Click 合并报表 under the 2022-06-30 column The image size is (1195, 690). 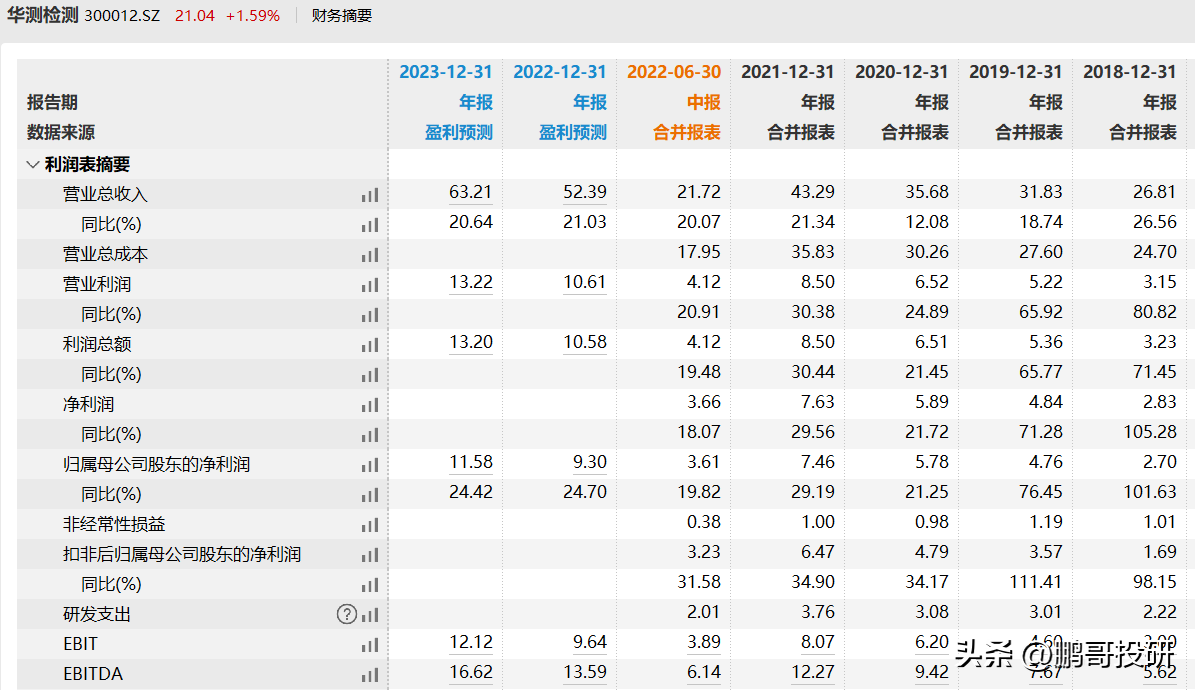click(x=687, y=133)
